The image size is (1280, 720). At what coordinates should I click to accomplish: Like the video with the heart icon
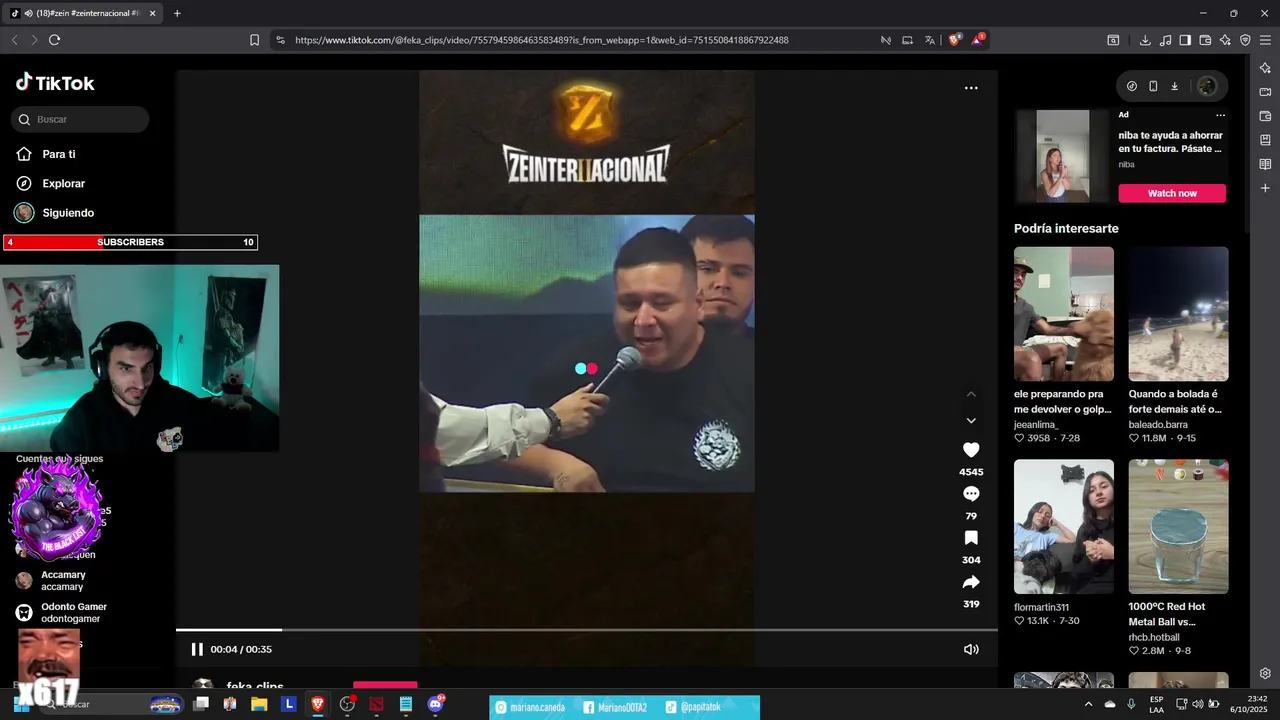[x=971, y=450]
